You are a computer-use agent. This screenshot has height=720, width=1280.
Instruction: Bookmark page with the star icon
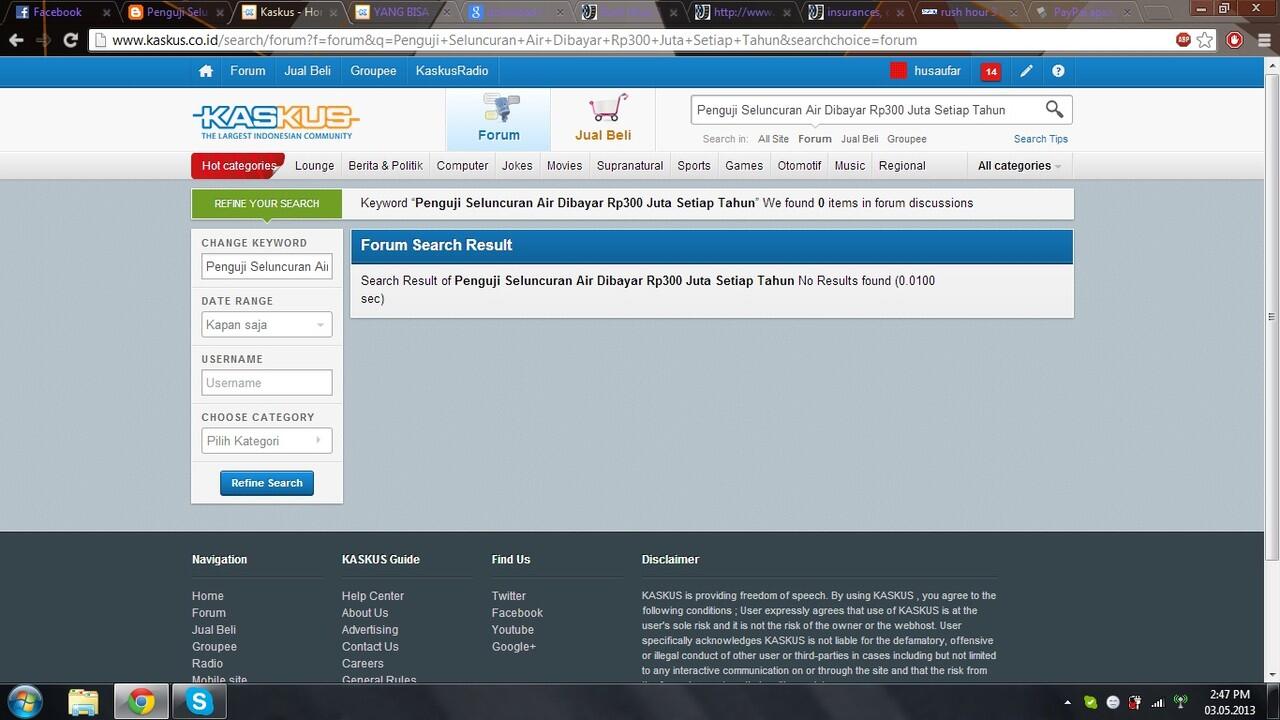(1205, 40)
